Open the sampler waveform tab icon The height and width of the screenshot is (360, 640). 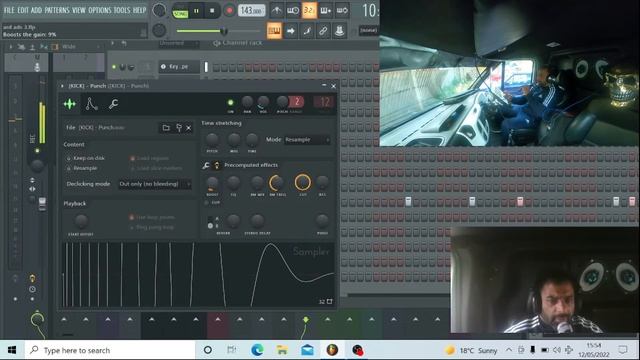70,104
